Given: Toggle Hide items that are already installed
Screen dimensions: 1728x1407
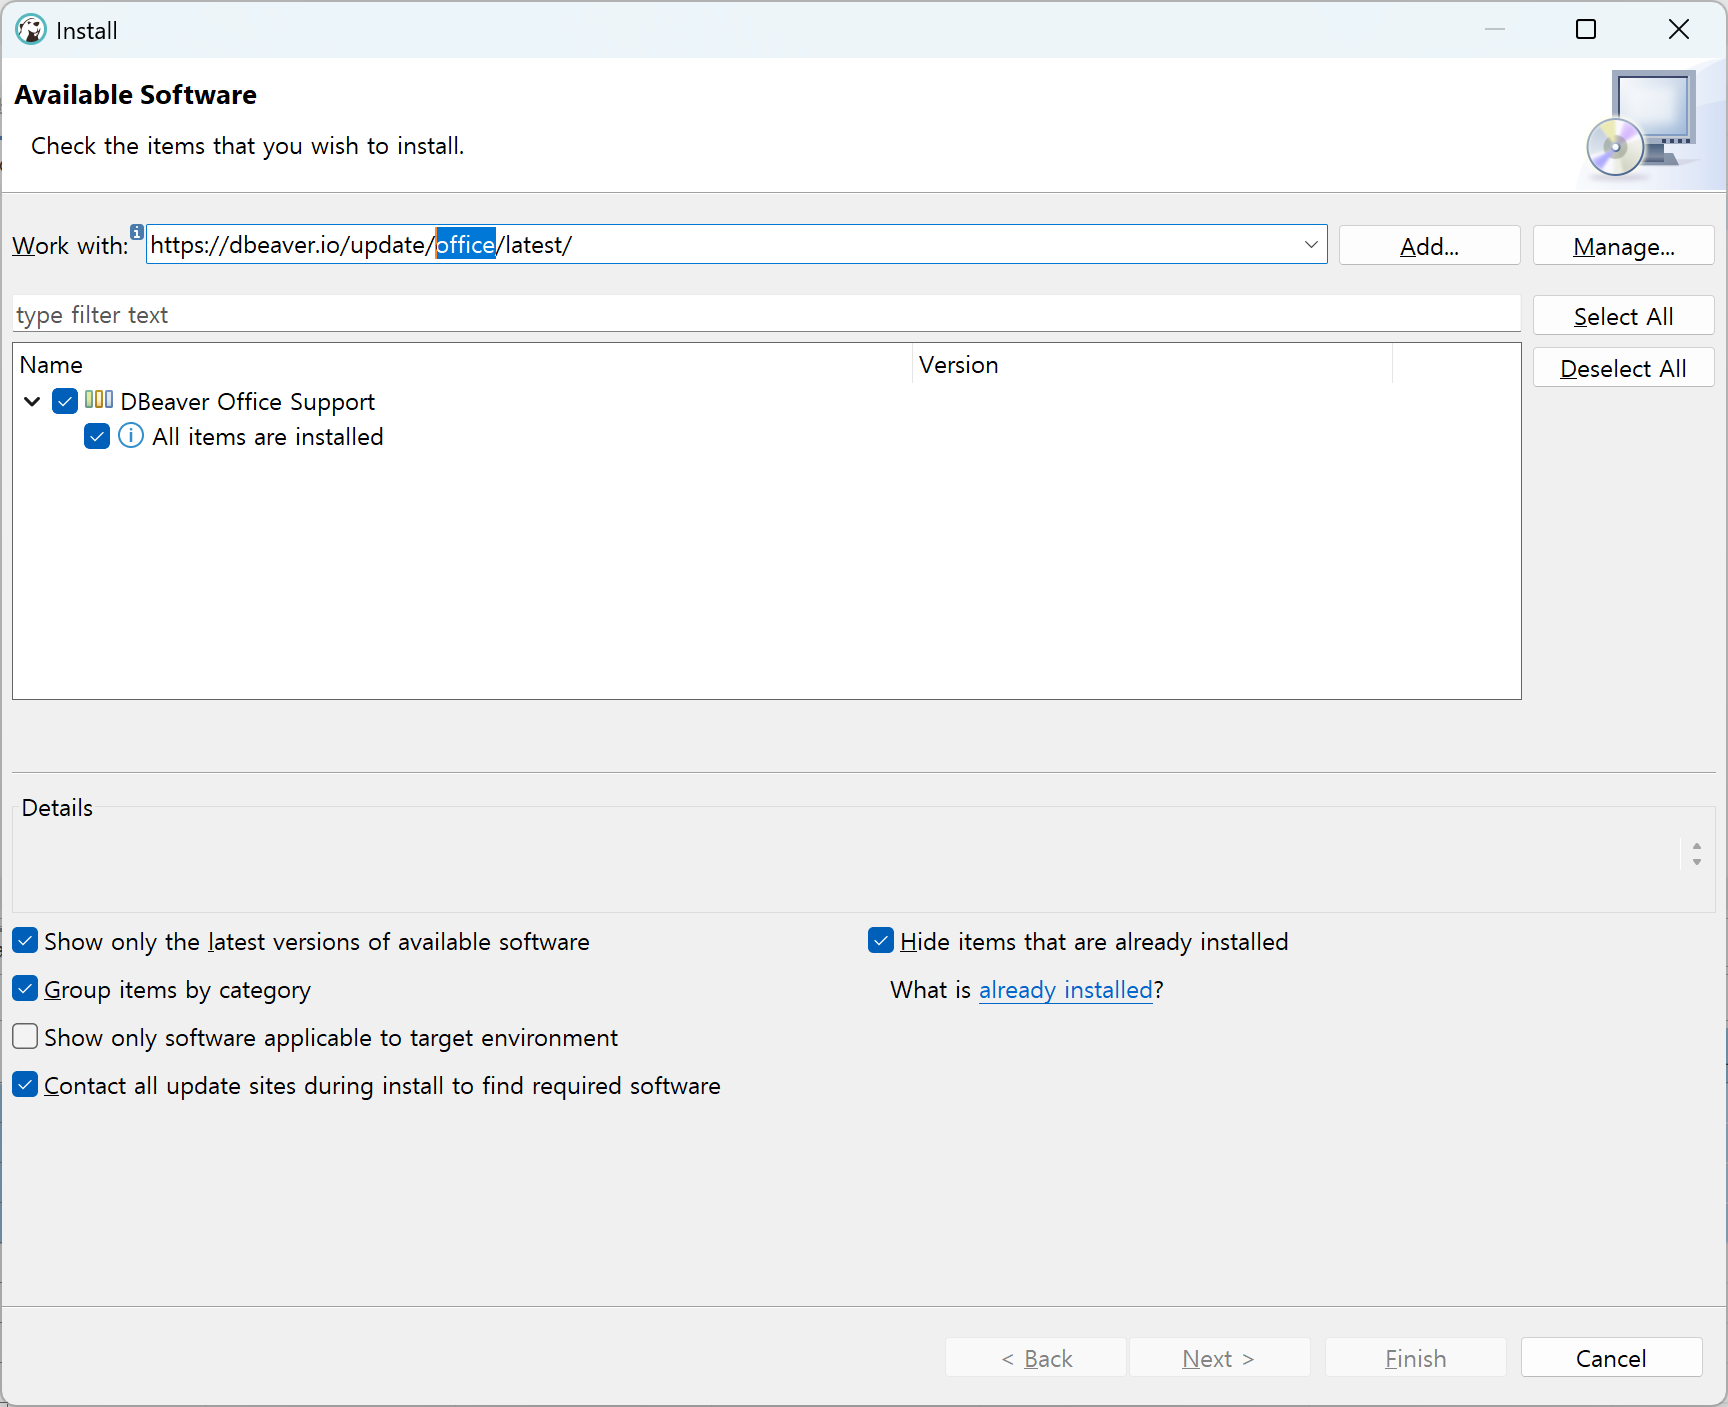Looking at the screenshot, I should pos(881,941).
